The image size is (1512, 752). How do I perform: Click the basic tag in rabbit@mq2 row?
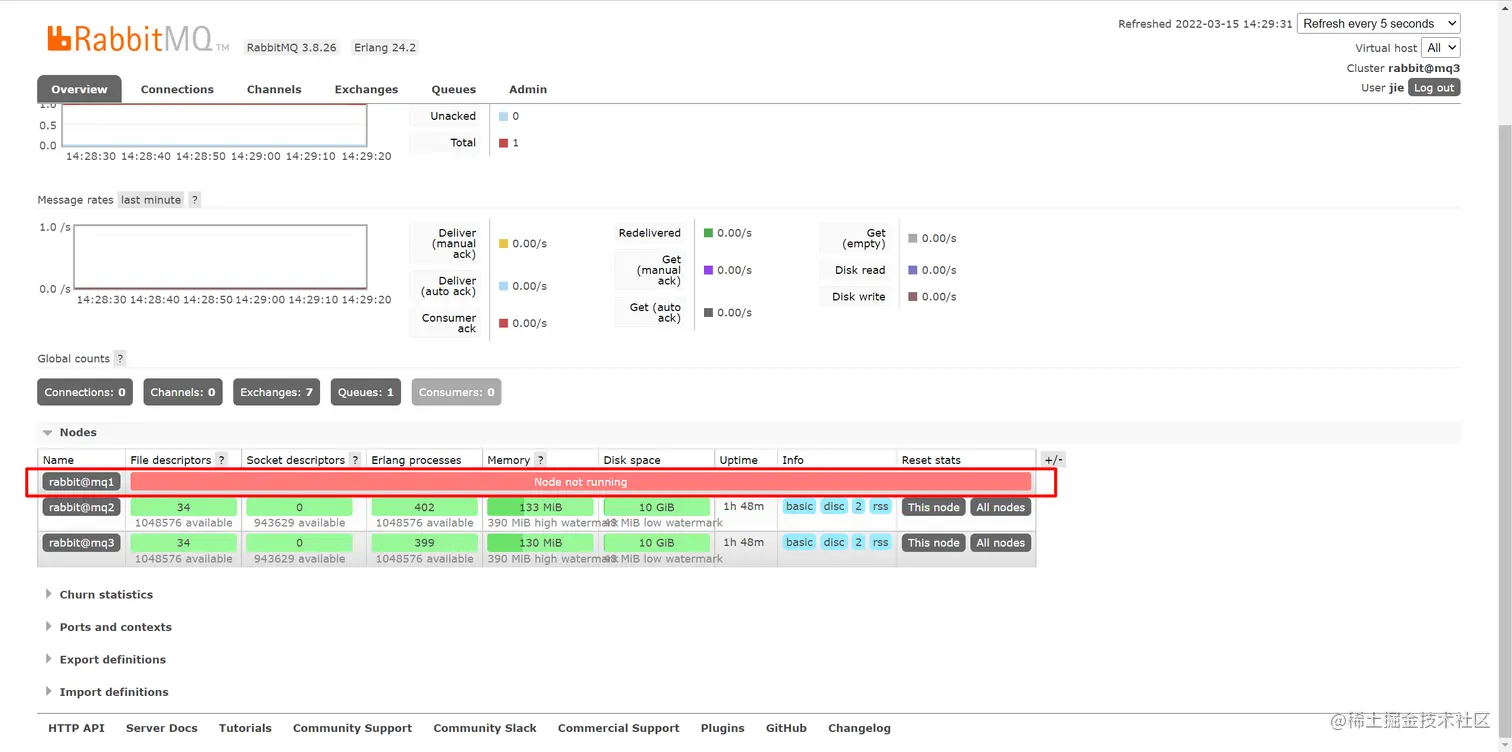800,507
